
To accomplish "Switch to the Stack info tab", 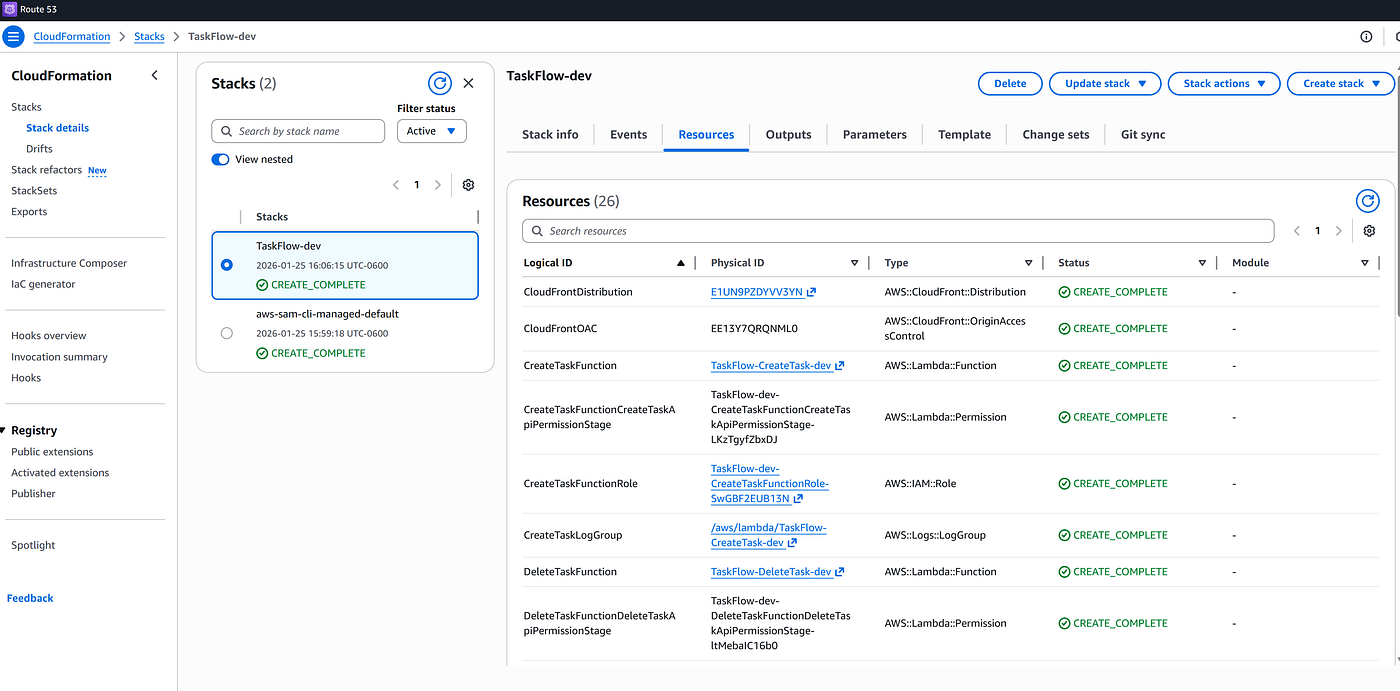I will (x=550, y=134).
